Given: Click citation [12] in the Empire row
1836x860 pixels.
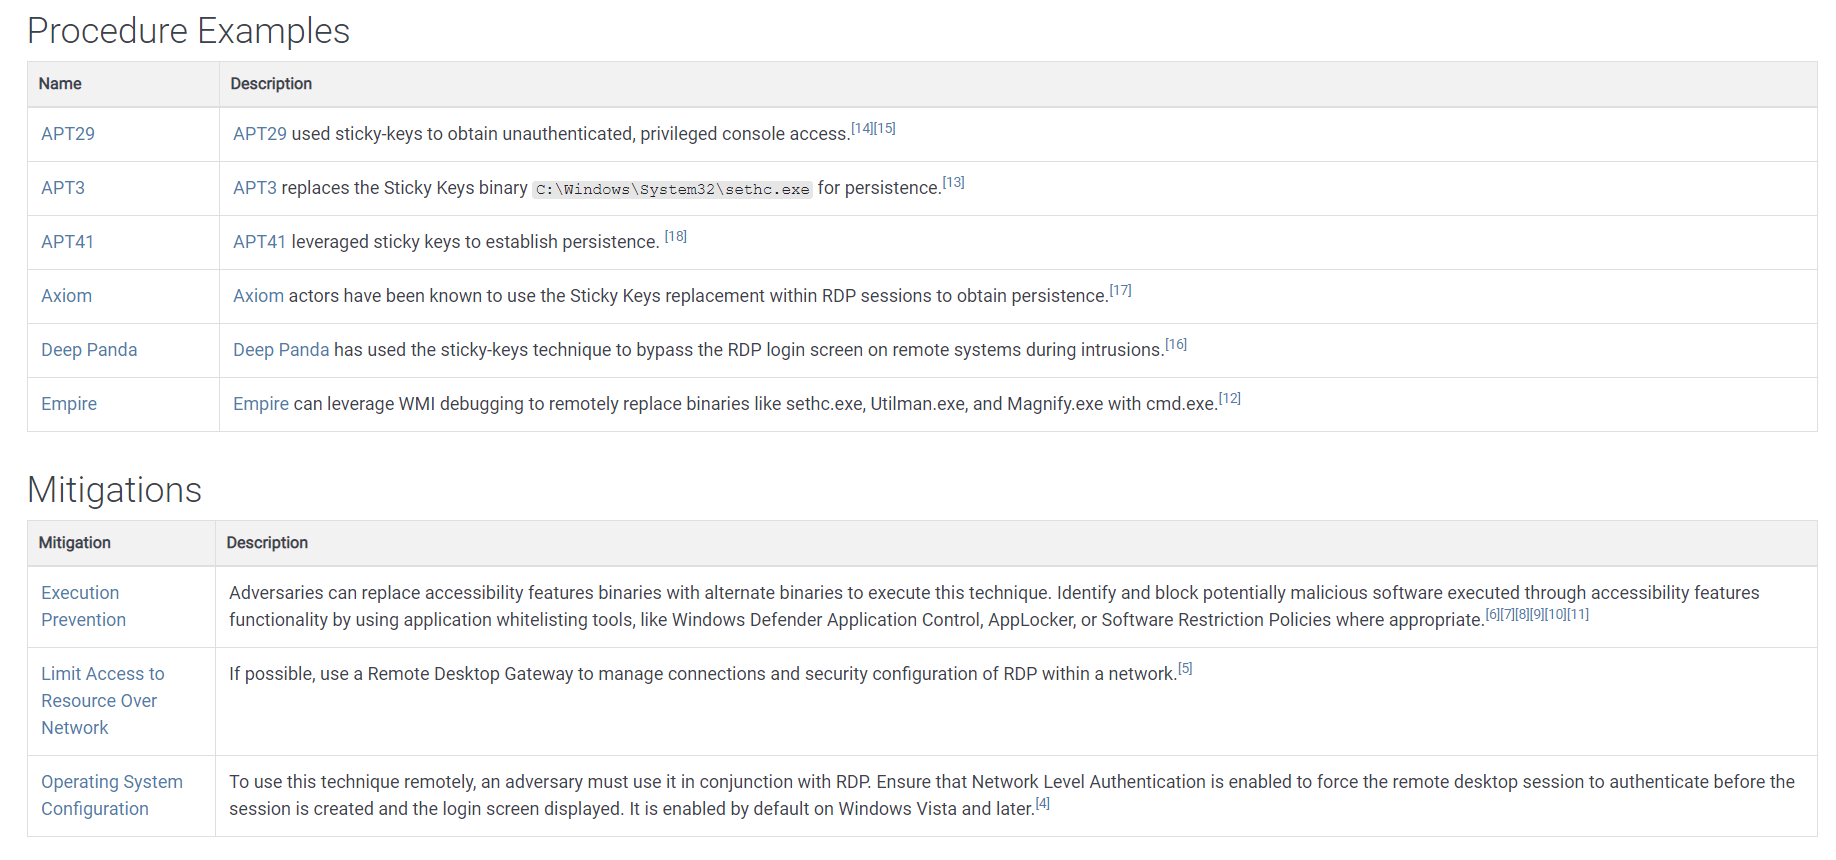Looking at the screenshot, I should click(x=1230, y=399).
